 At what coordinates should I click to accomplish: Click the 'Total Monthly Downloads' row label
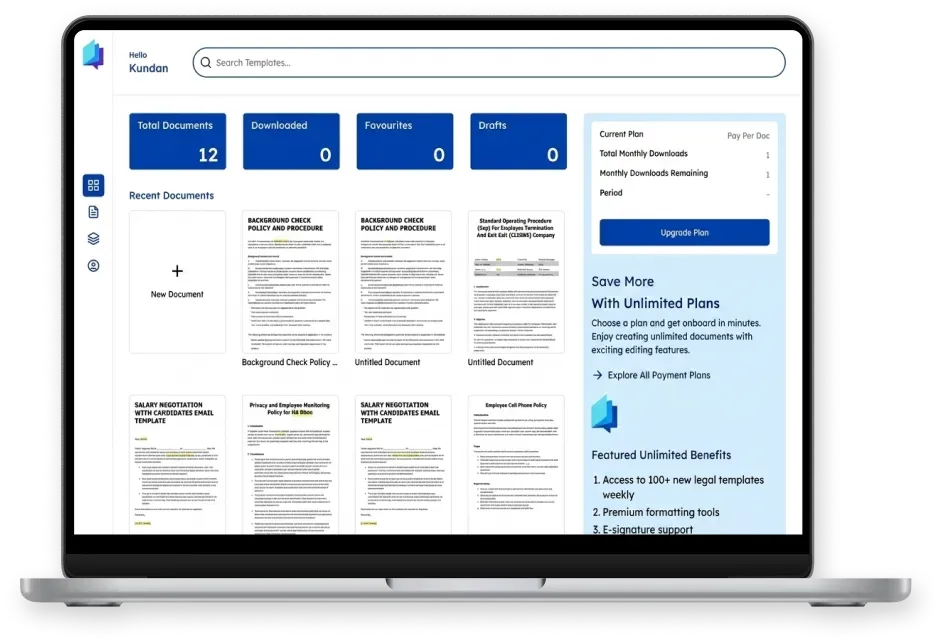click(643, 153)
